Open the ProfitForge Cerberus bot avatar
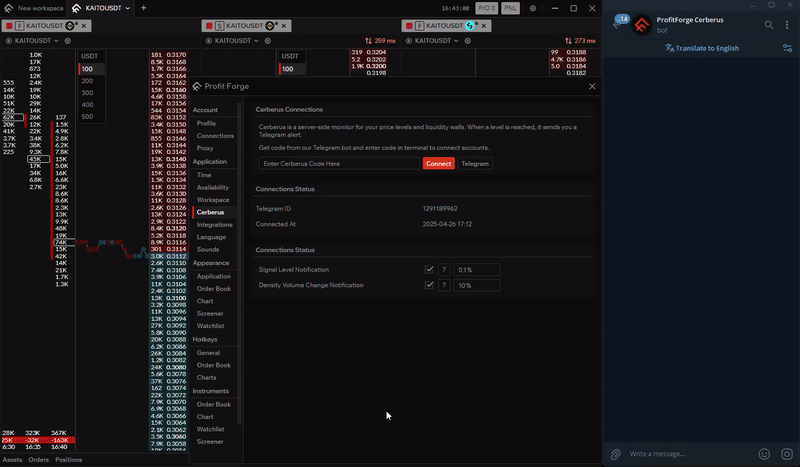The image size is (800, 467). [x=642, y=24]
